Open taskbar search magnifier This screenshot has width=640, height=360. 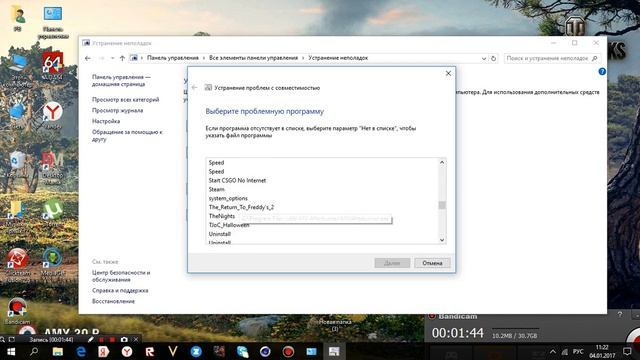34,351
